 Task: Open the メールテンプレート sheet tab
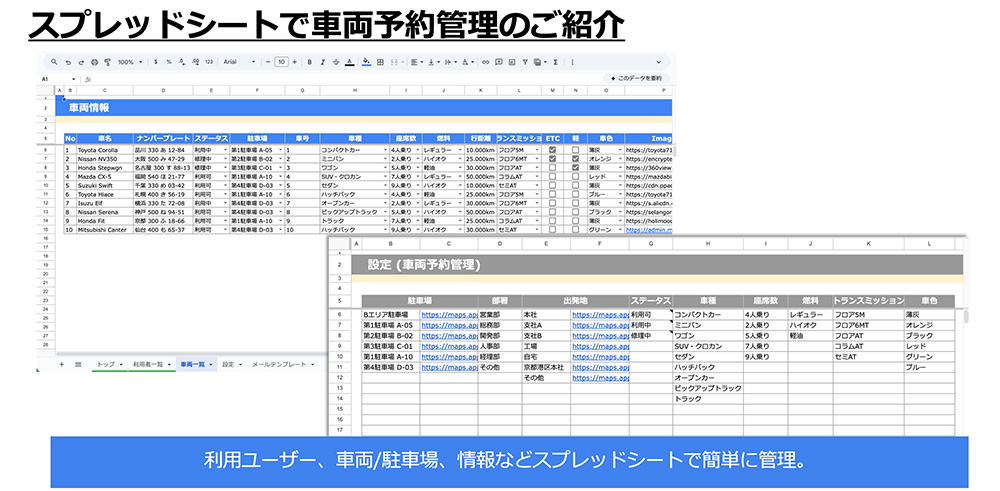[280, 365]
